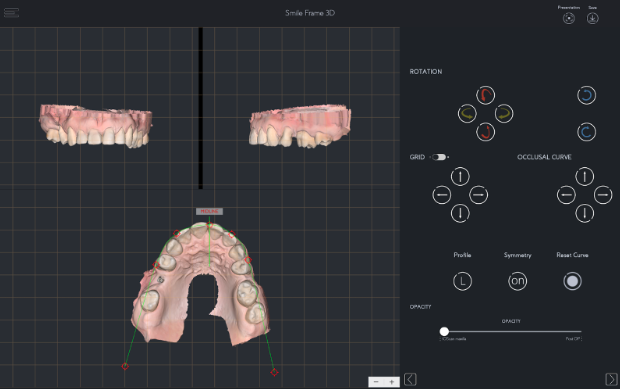Toggle Symmetry on button
Screen dimensions: 620x389
(x=517, y=281)
